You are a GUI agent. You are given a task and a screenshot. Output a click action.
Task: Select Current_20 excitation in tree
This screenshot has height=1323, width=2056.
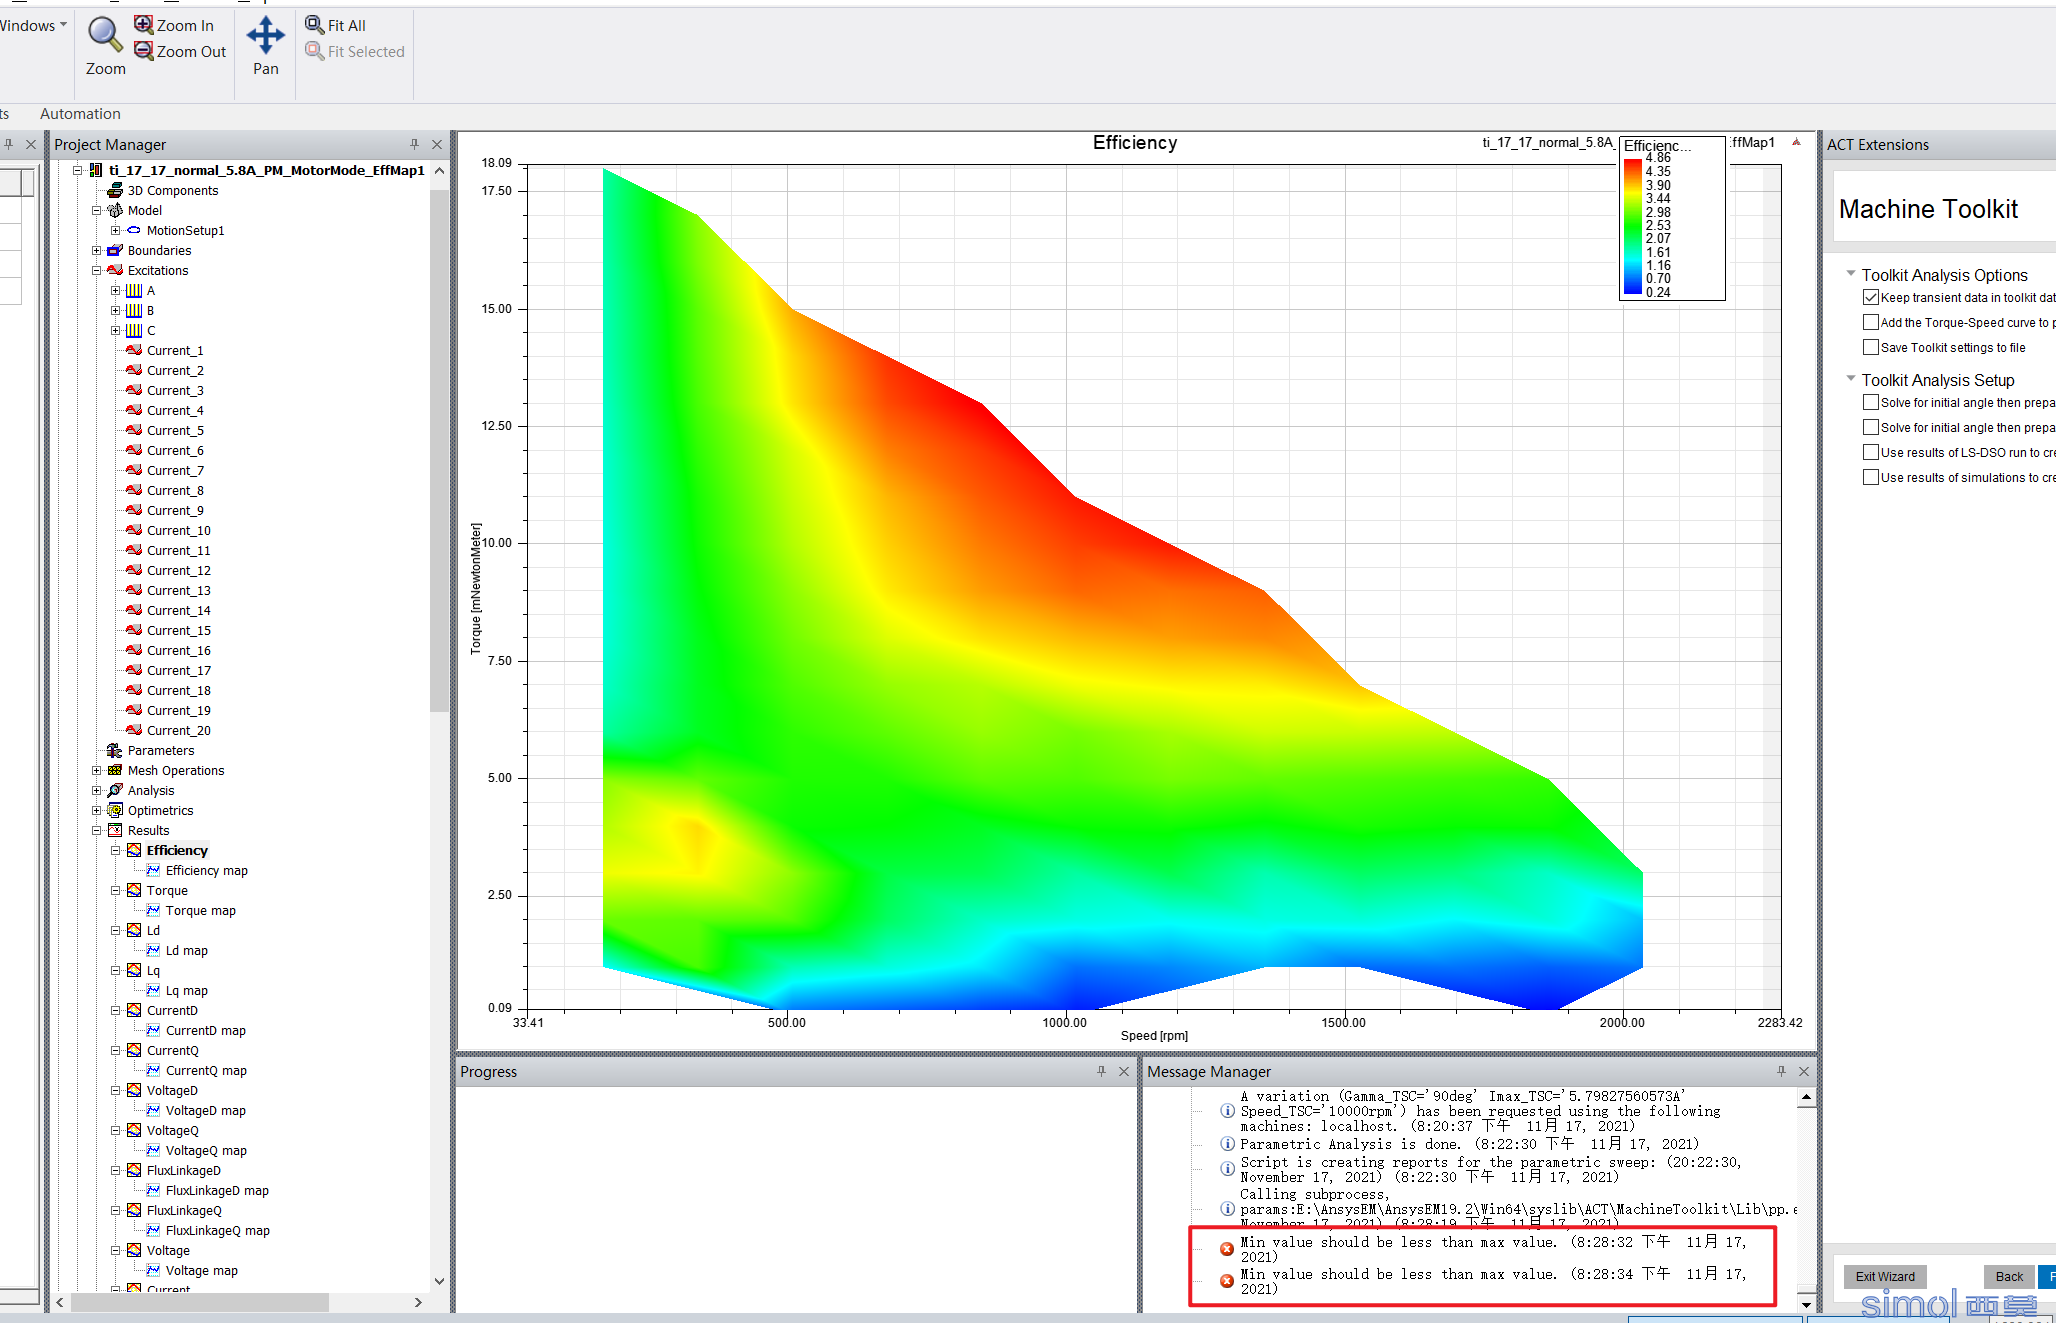(x=179, y=730)
